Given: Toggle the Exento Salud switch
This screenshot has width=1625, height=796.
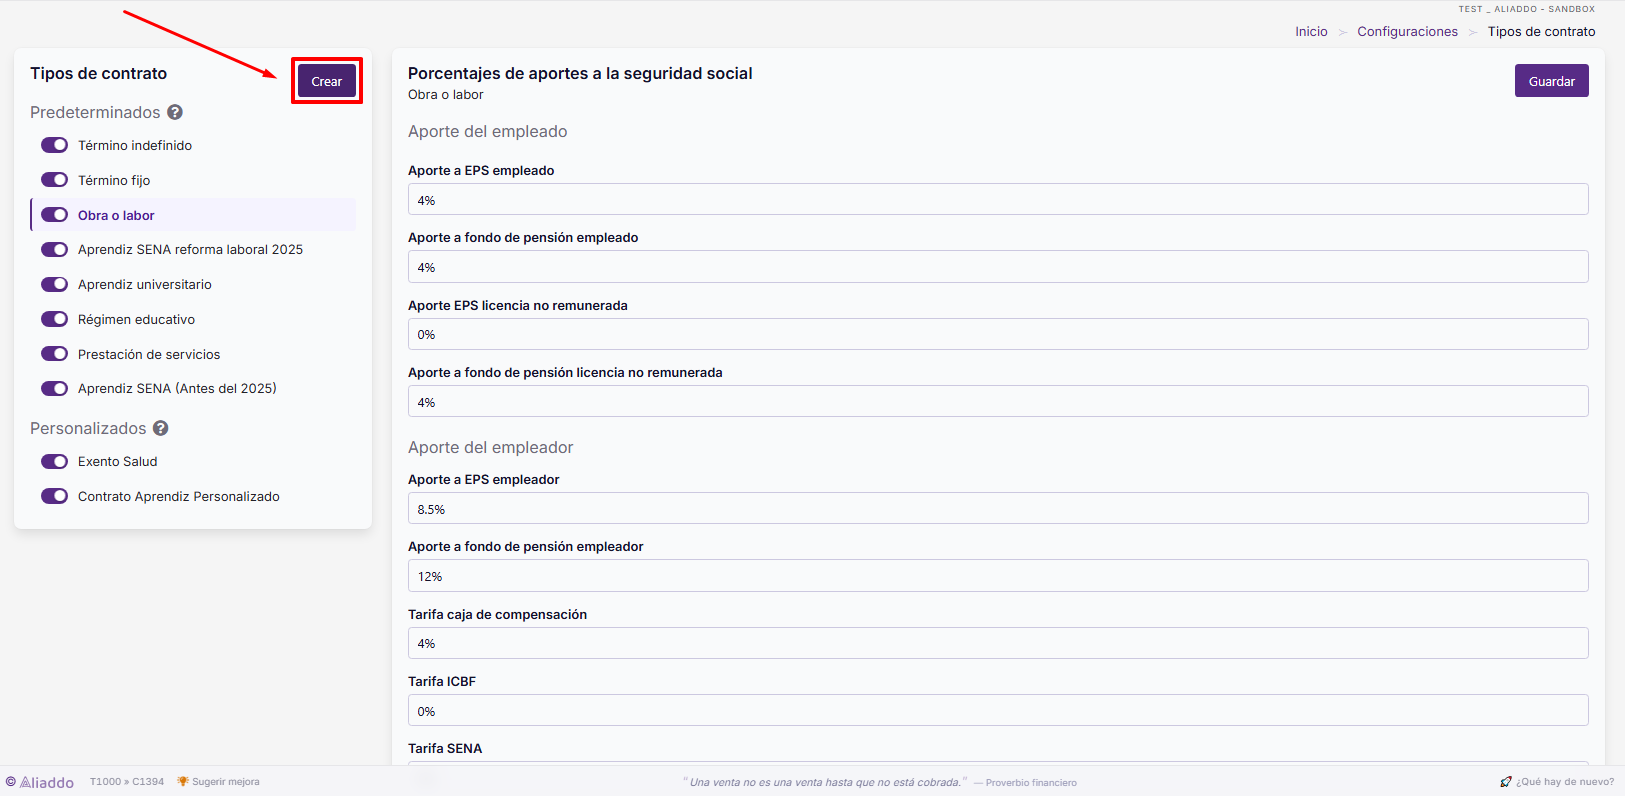Looking at the screenshot, I should click(54, 461).
